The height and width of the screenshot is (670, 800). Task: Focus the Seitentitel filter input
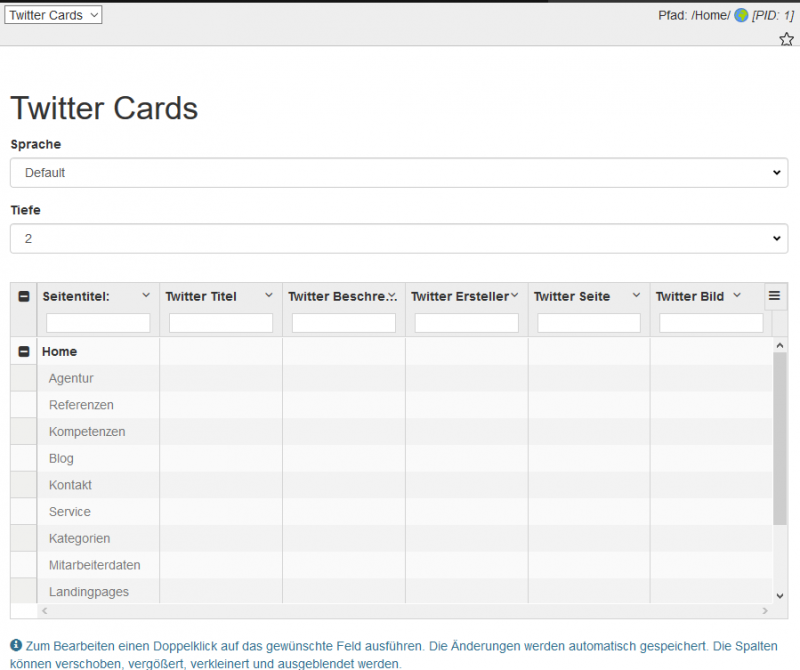98,323
